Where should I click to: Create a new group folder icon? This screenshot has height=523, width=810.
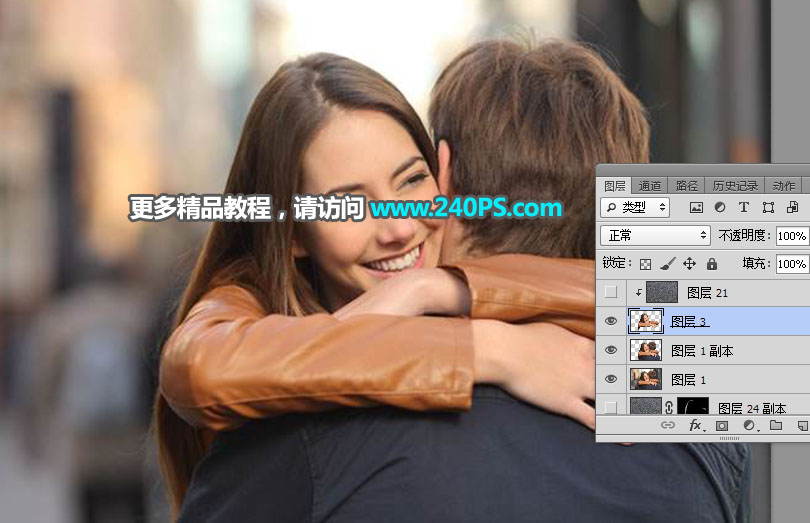(x=776, y=425)
